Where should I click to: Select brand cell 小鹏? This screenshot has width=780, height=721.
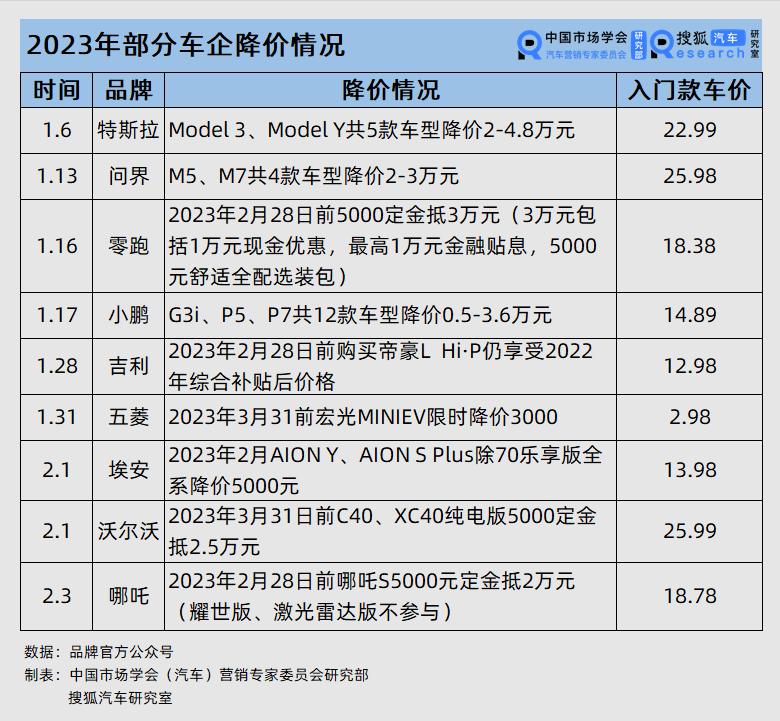(129, 315)
